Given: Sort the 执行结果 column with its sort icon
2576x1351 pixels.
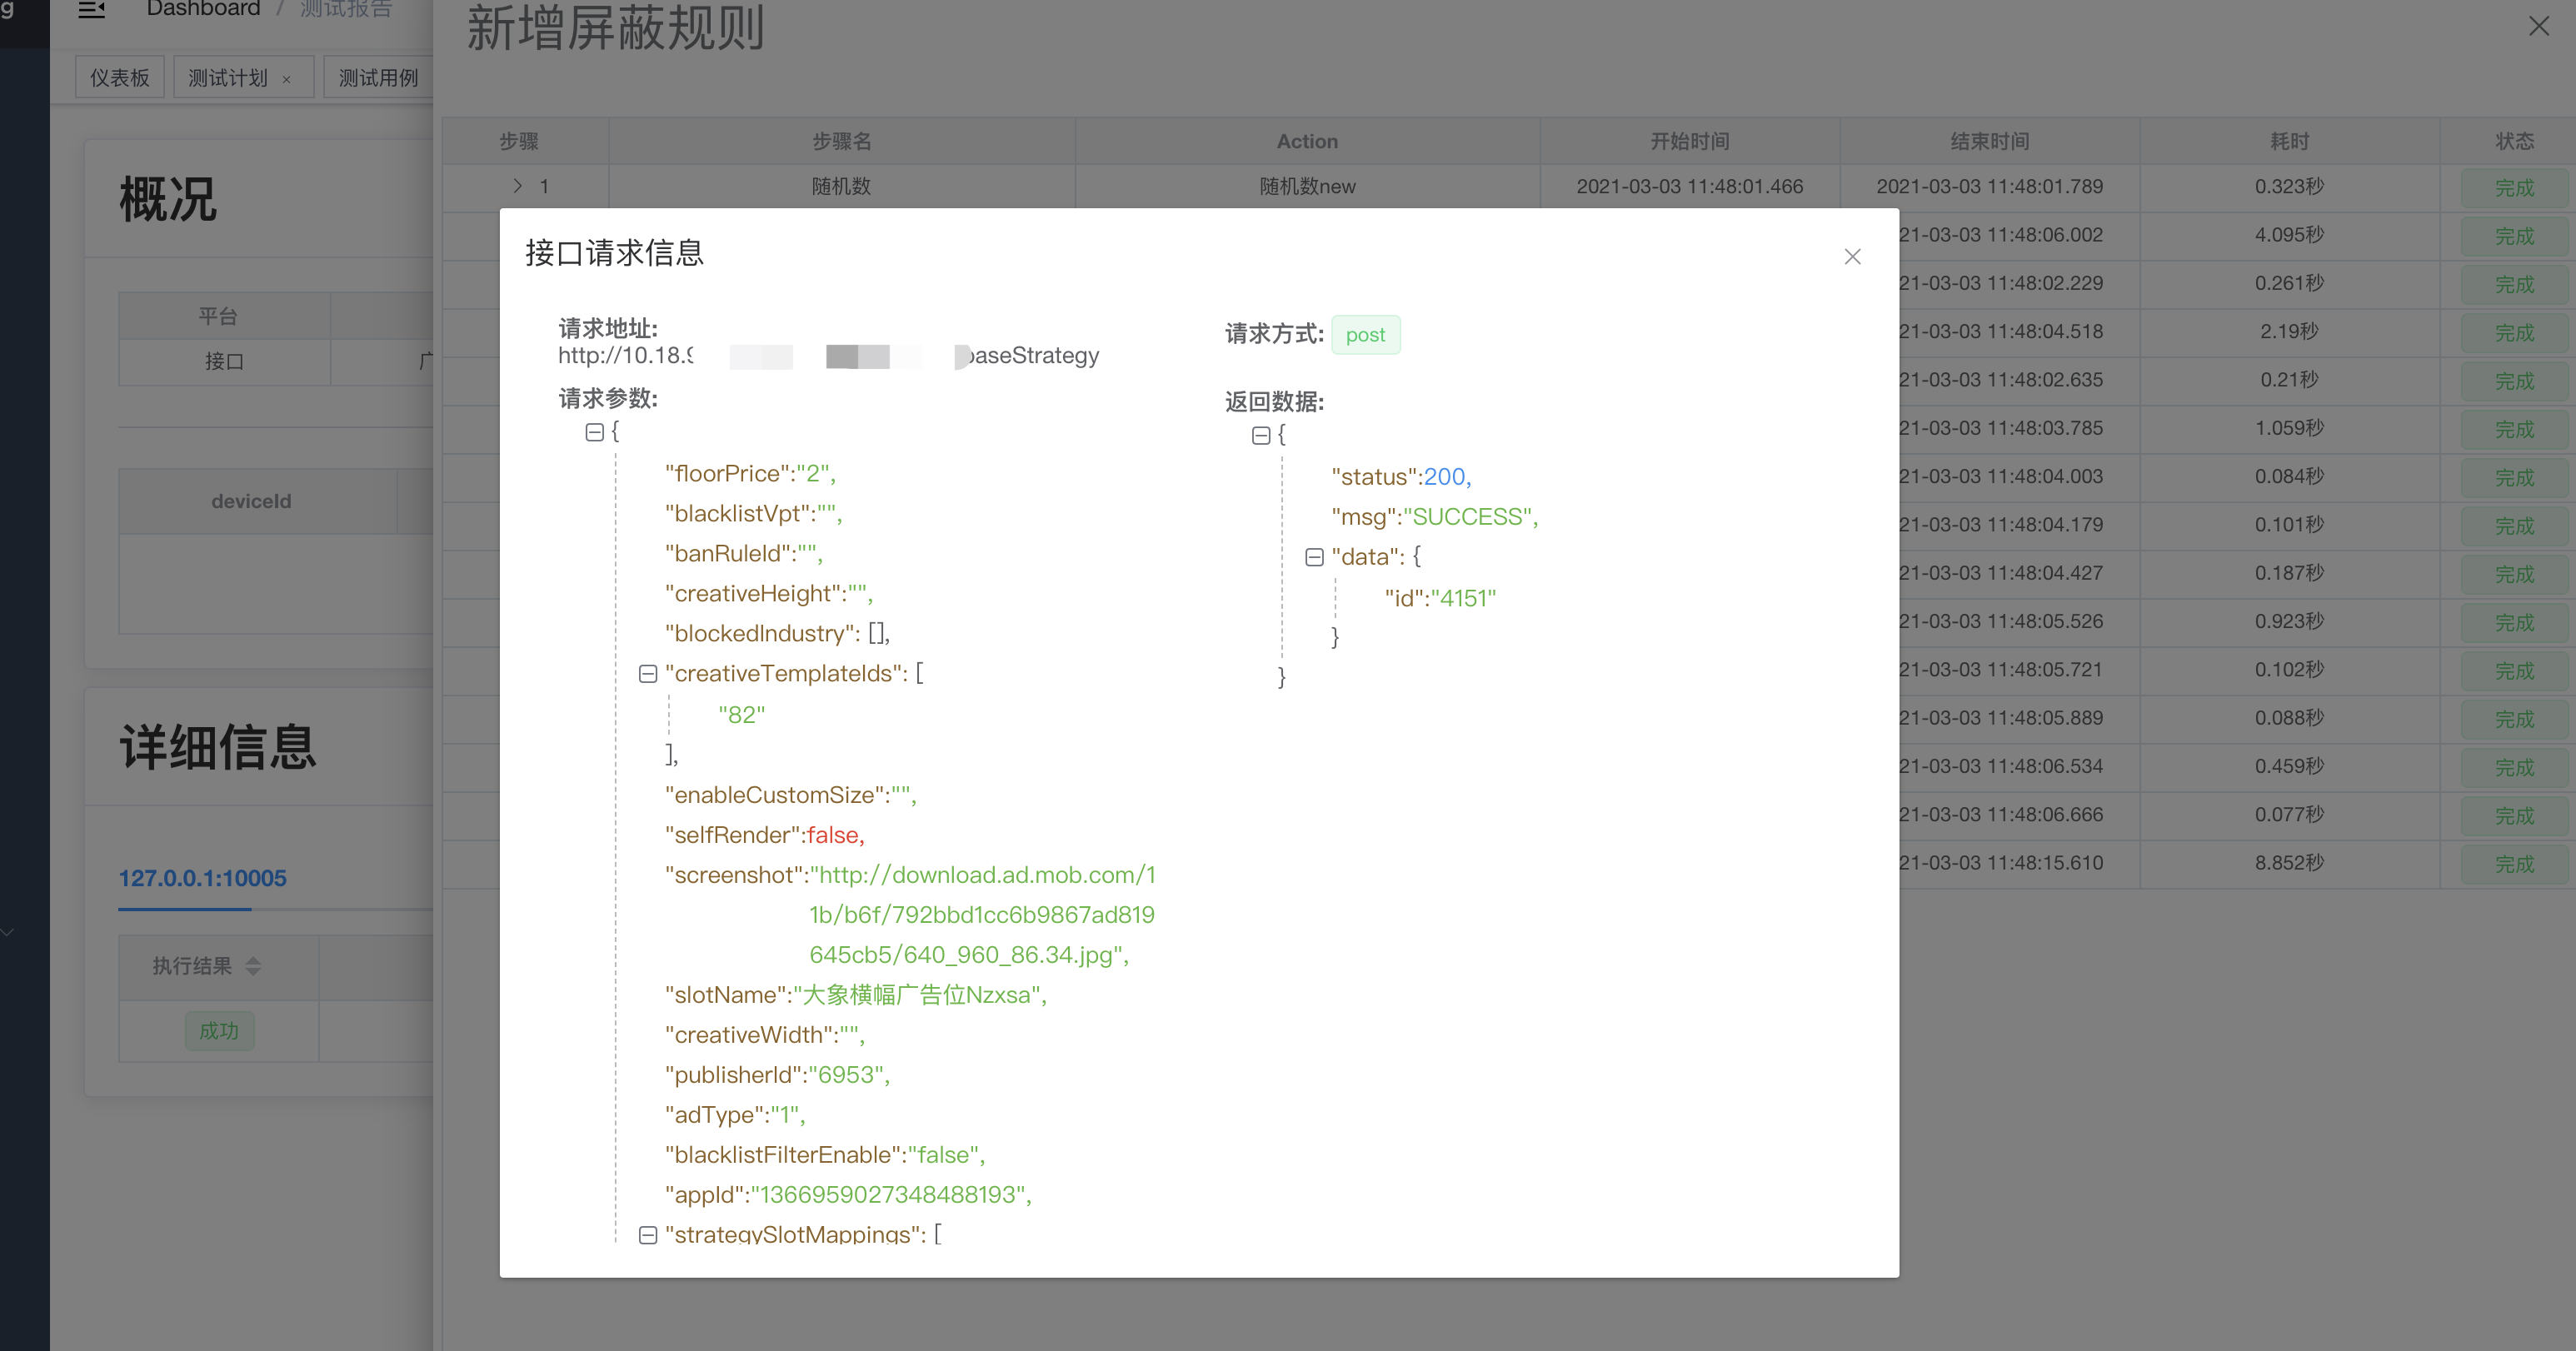Looking at the screenshot, I should tap(253, 967).
